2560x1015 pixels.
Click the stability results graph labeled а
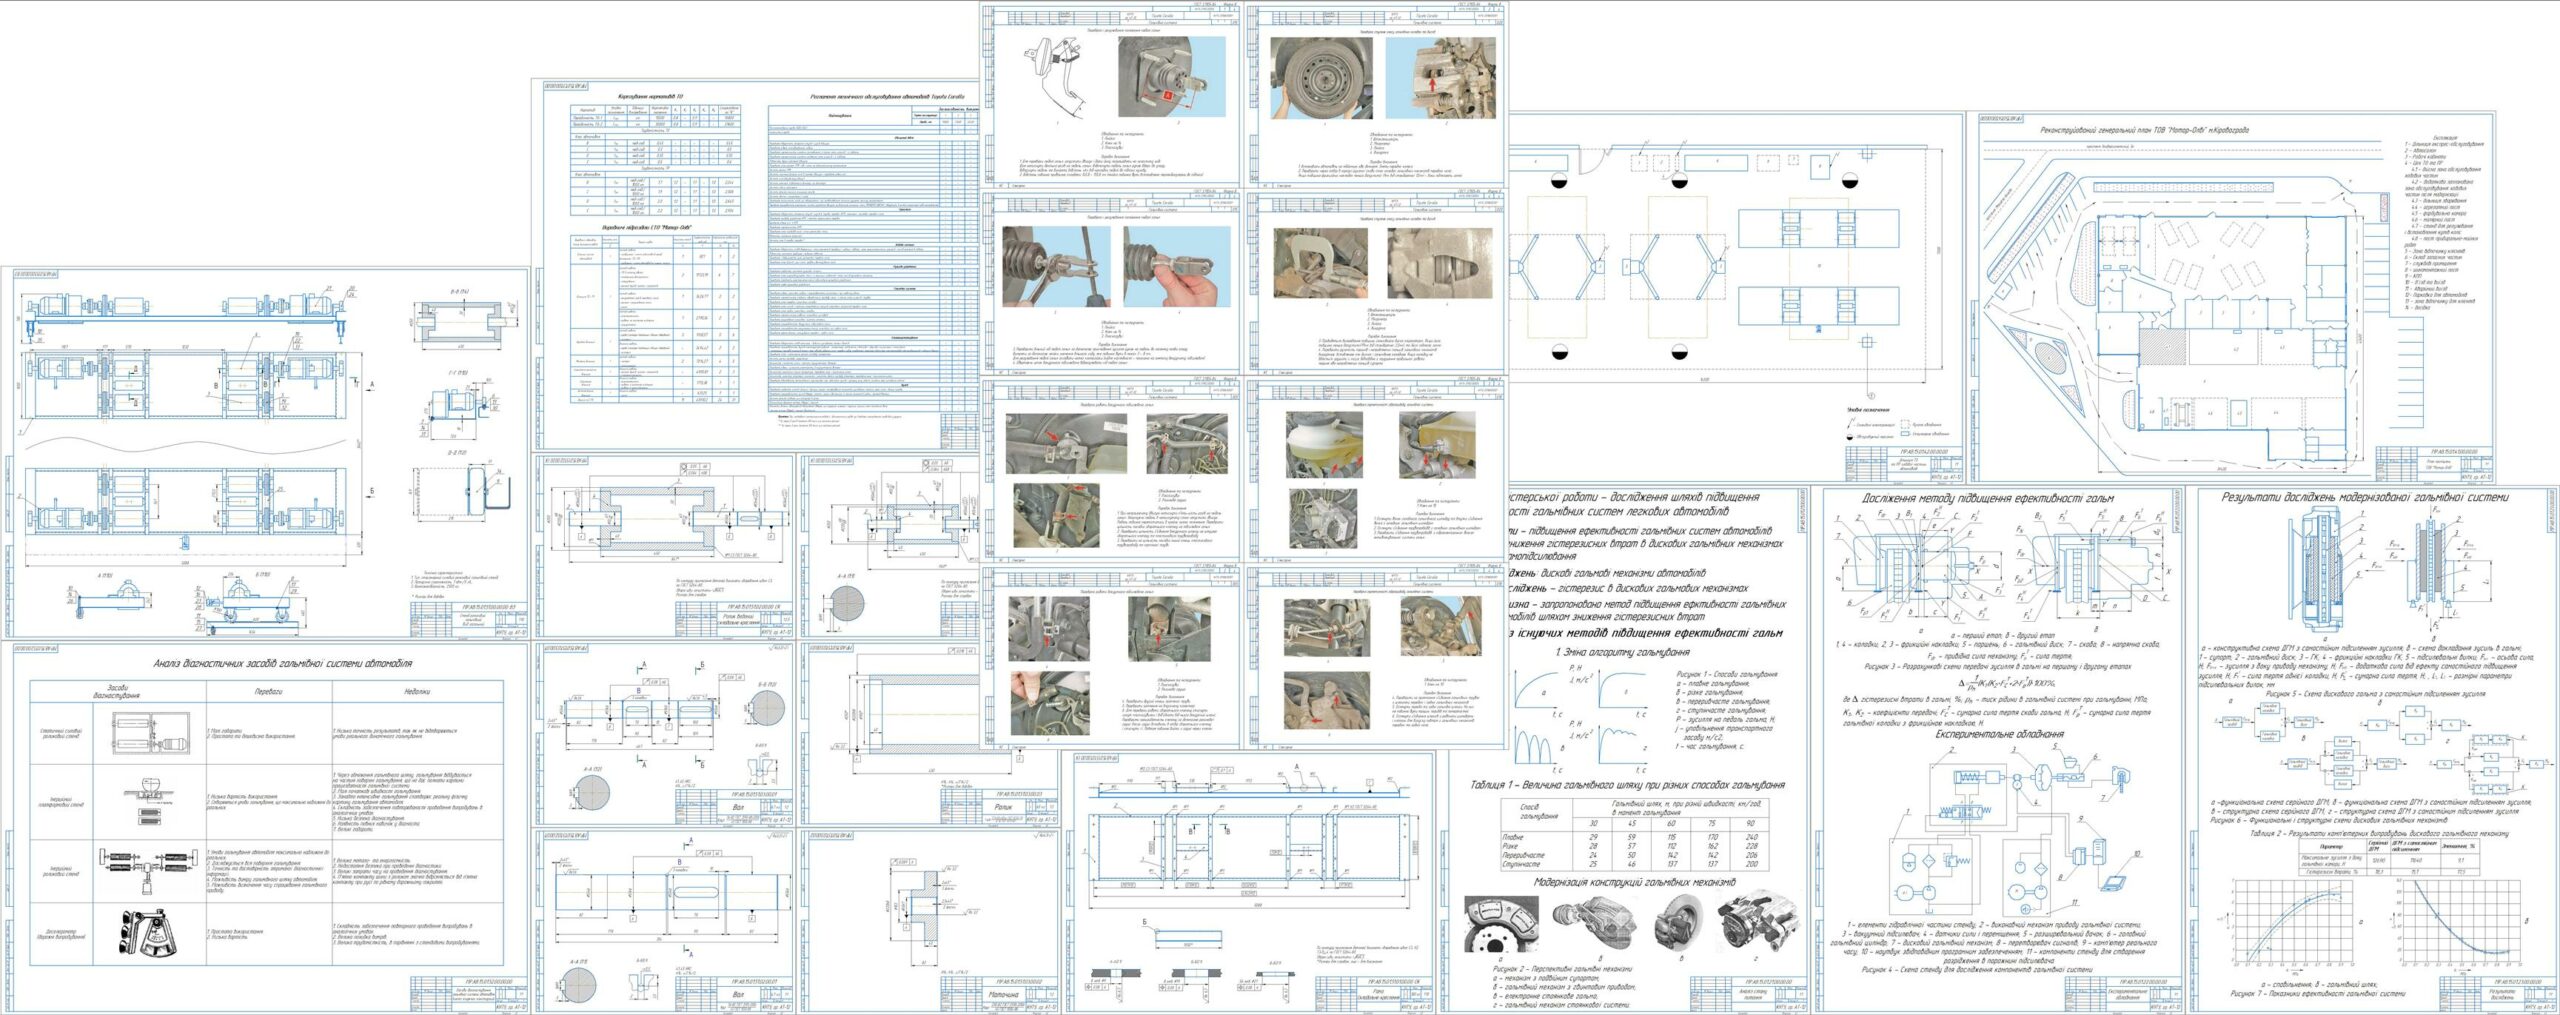[2288, 923]
